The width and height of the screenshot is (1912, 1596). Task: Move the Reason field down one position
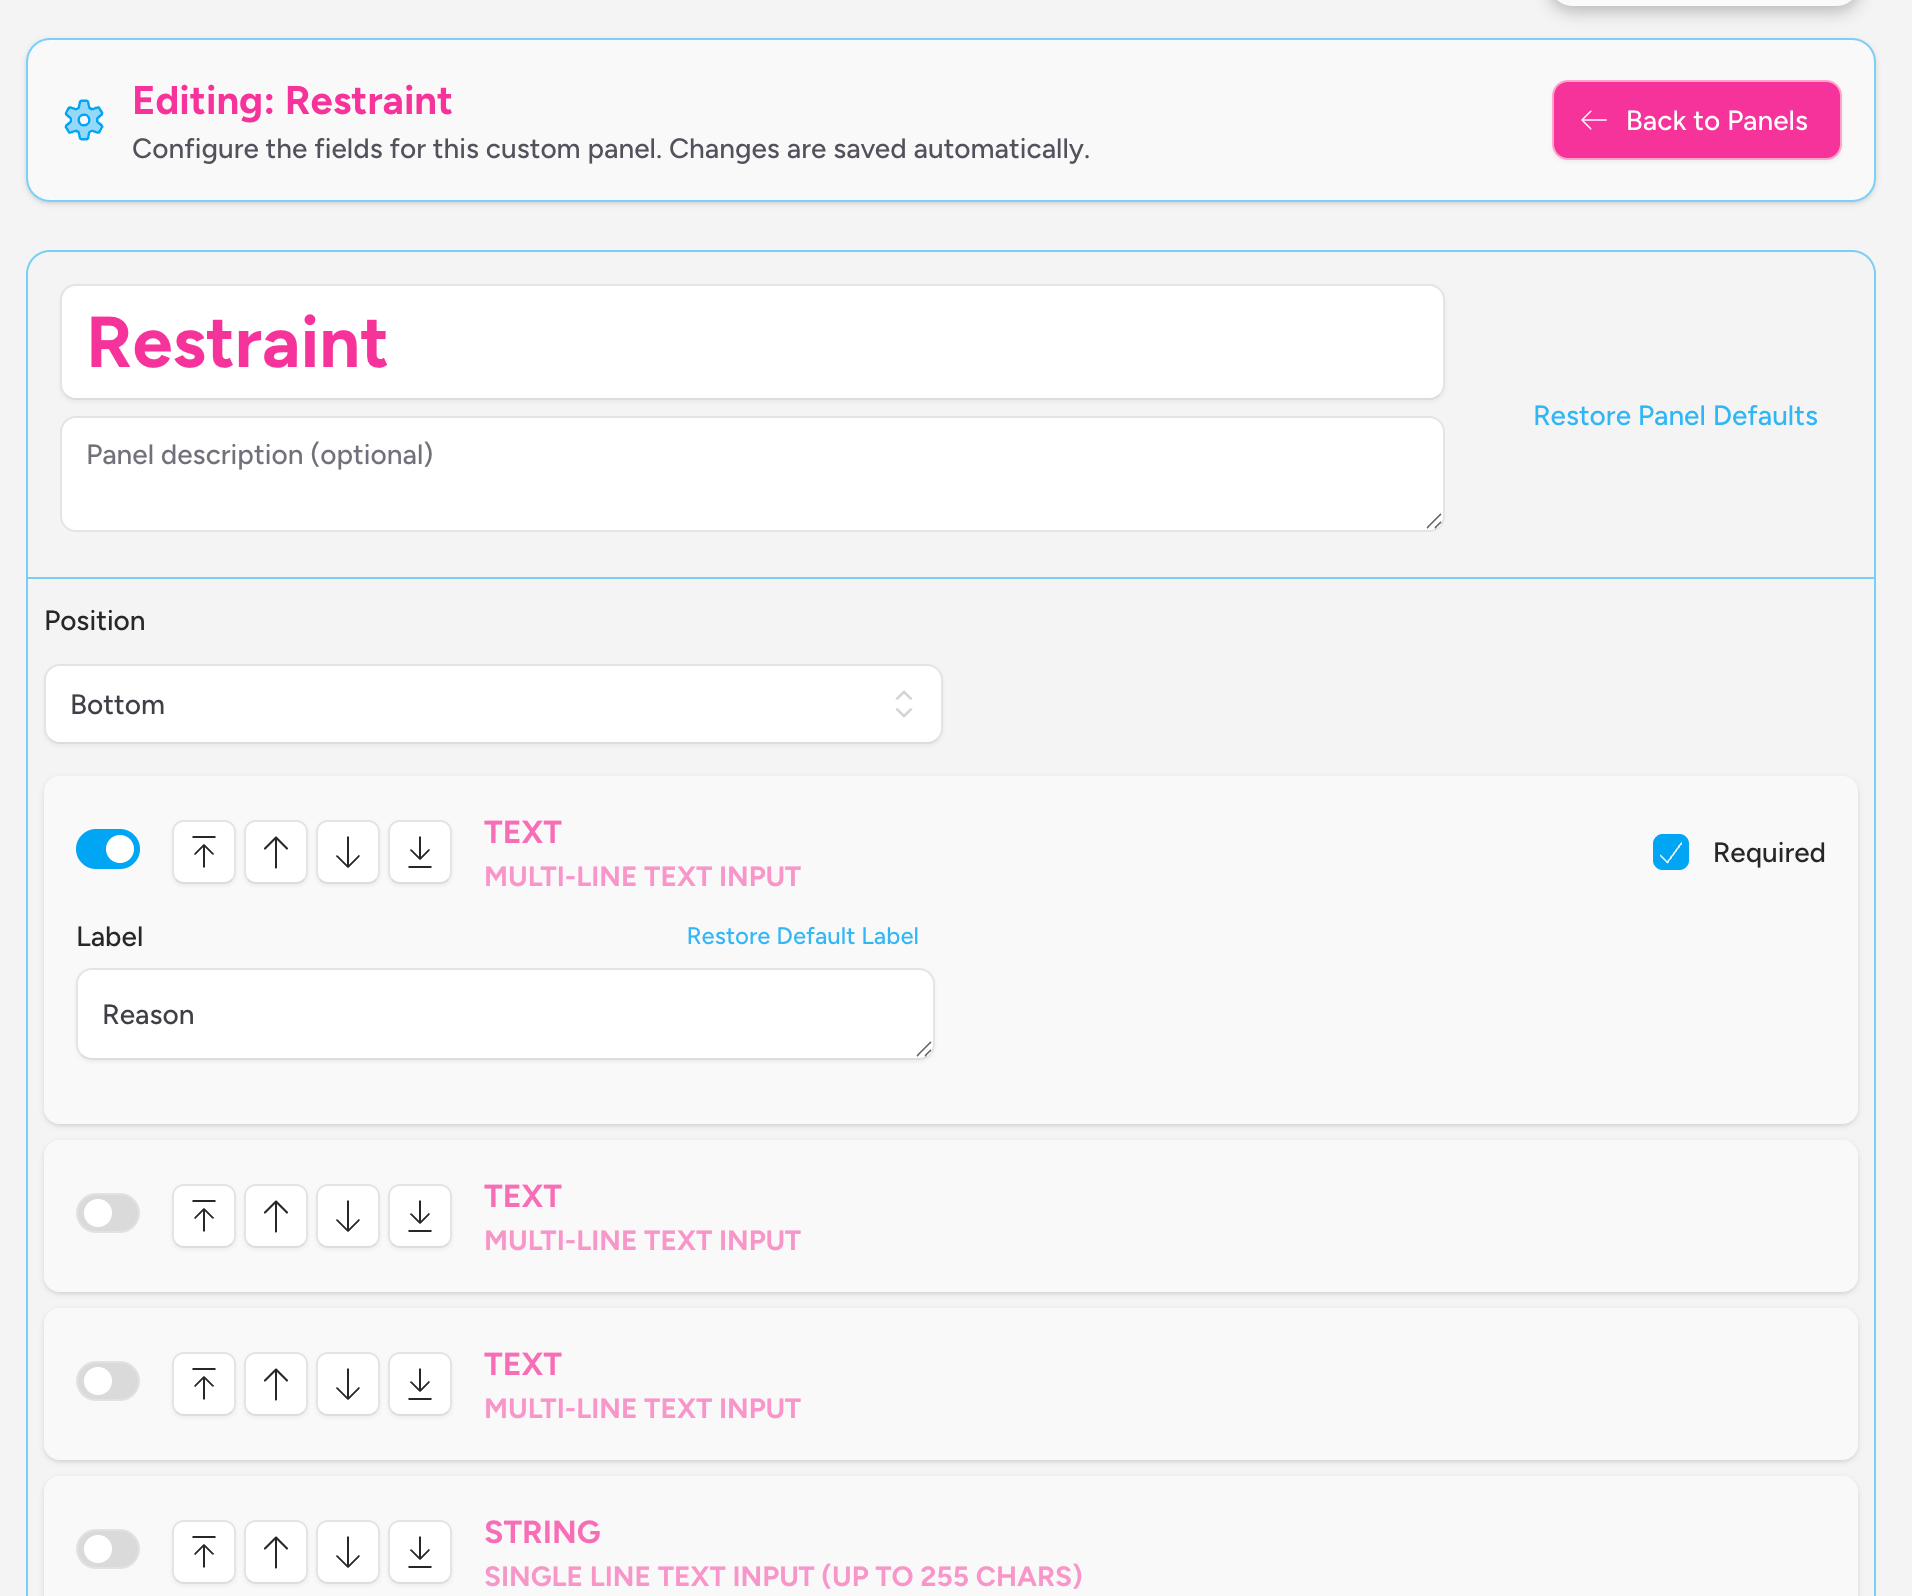(x=347, y=851)
